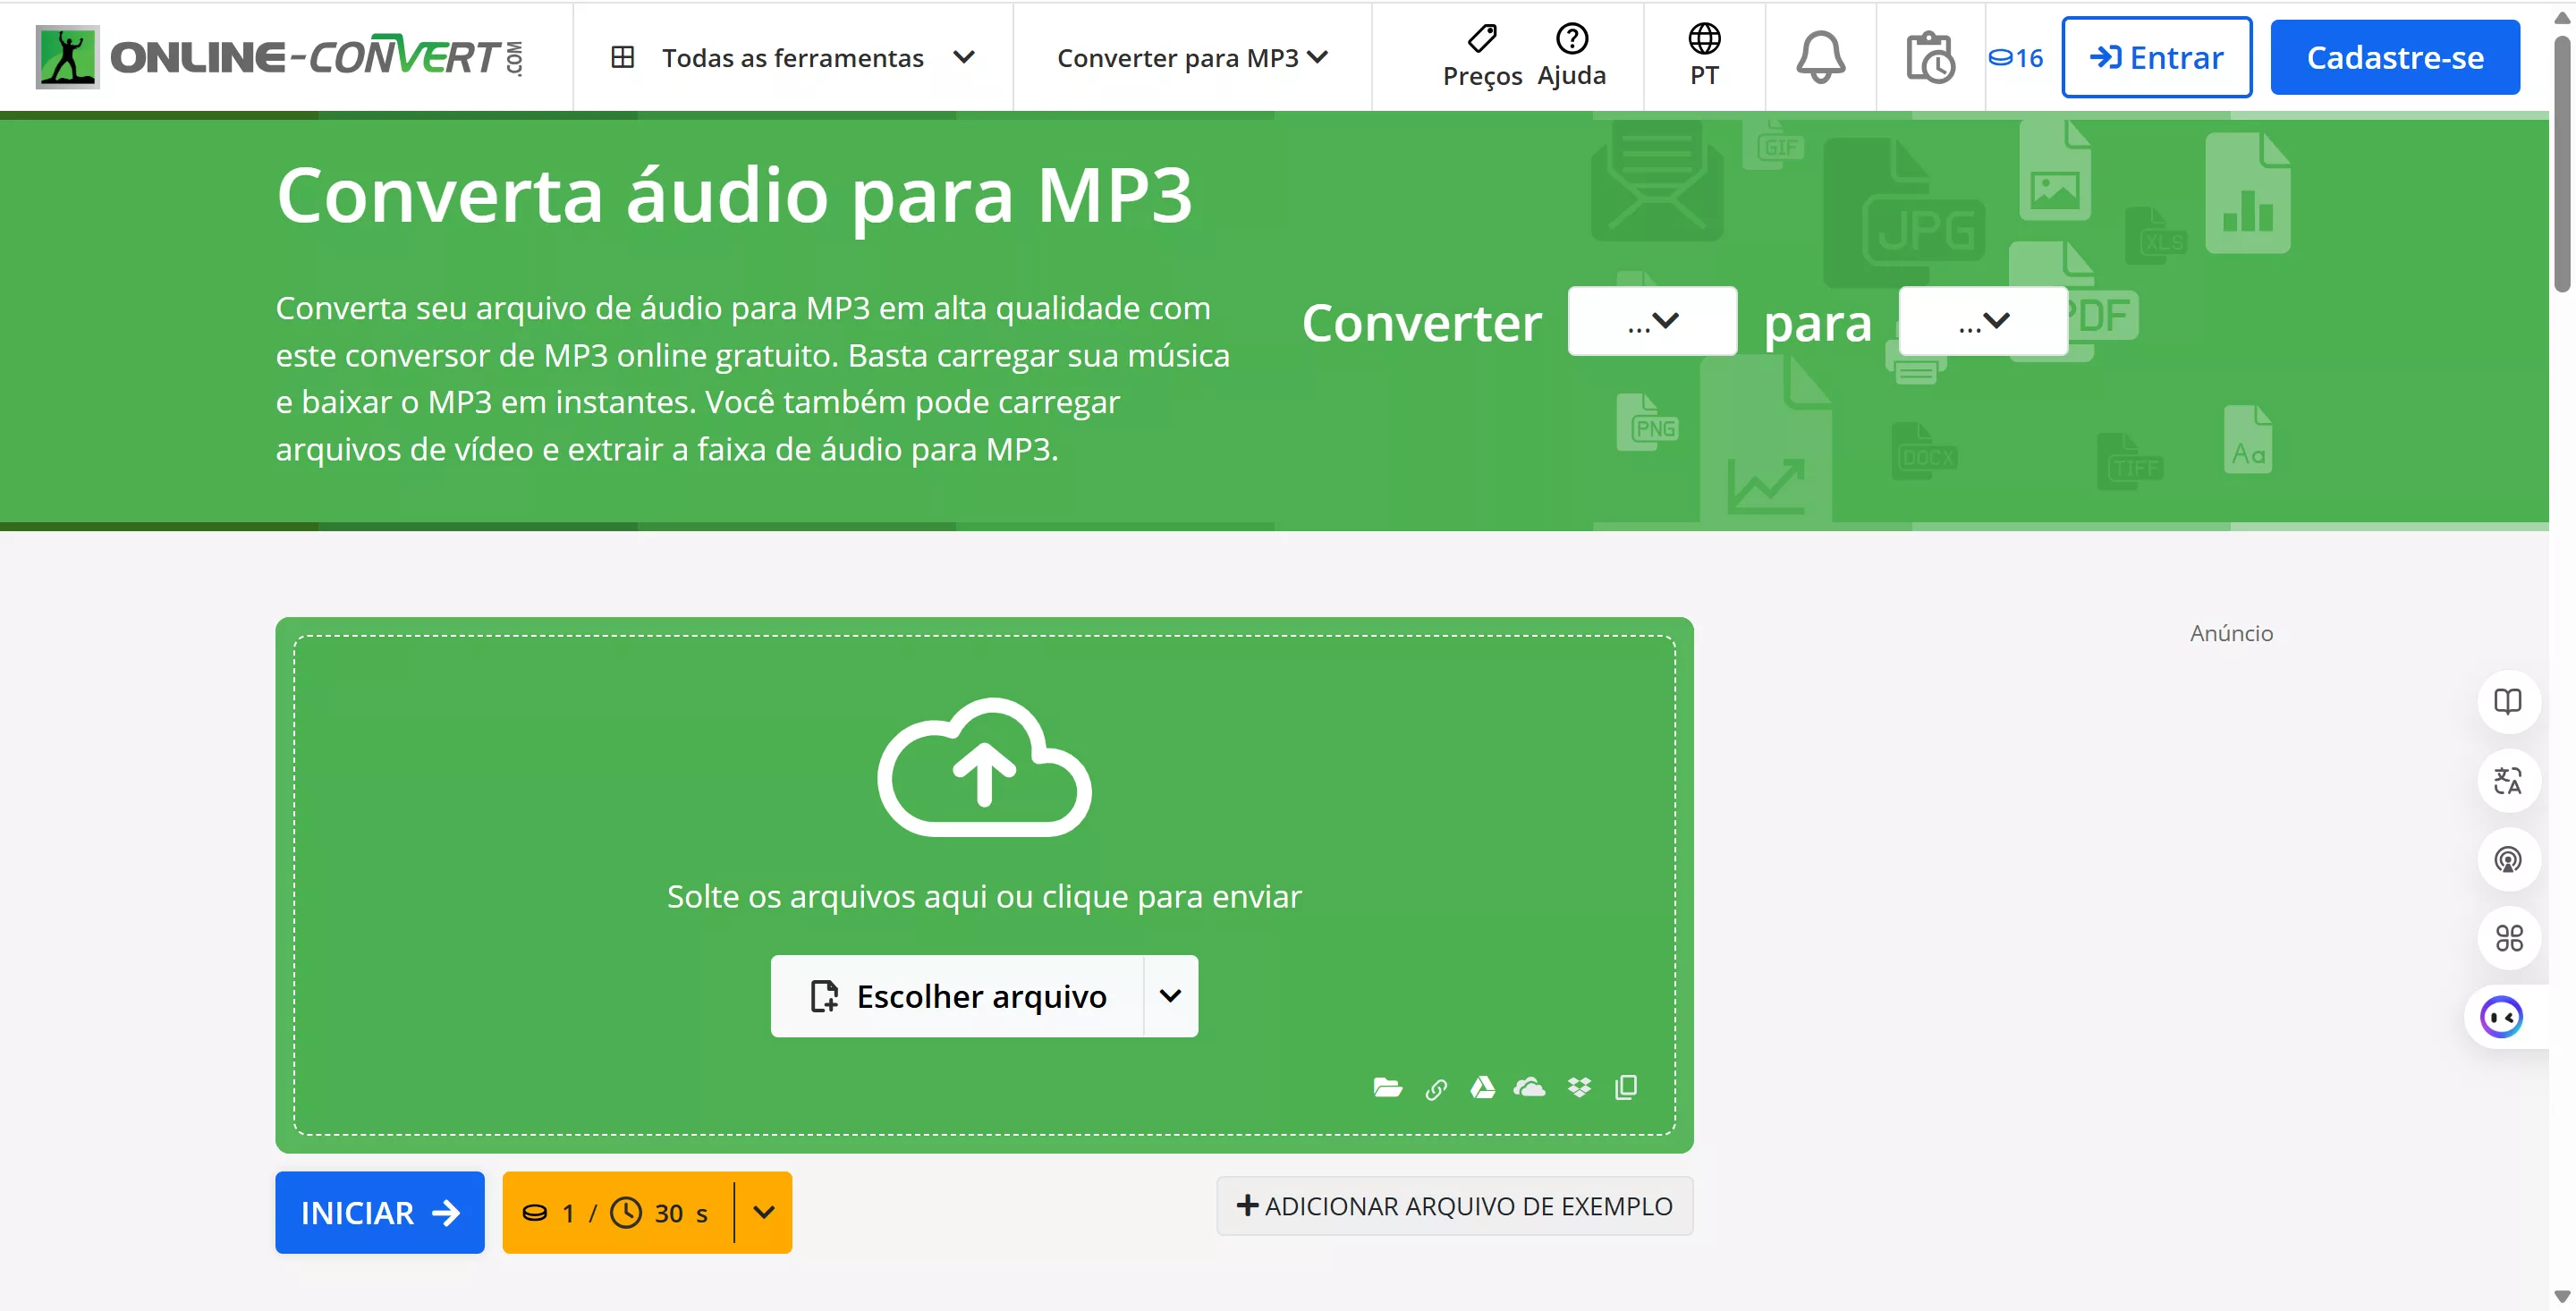Expand the Todas as ferramentas menu
Screen dimensions: 2576x1311
(x=795, y=57)
